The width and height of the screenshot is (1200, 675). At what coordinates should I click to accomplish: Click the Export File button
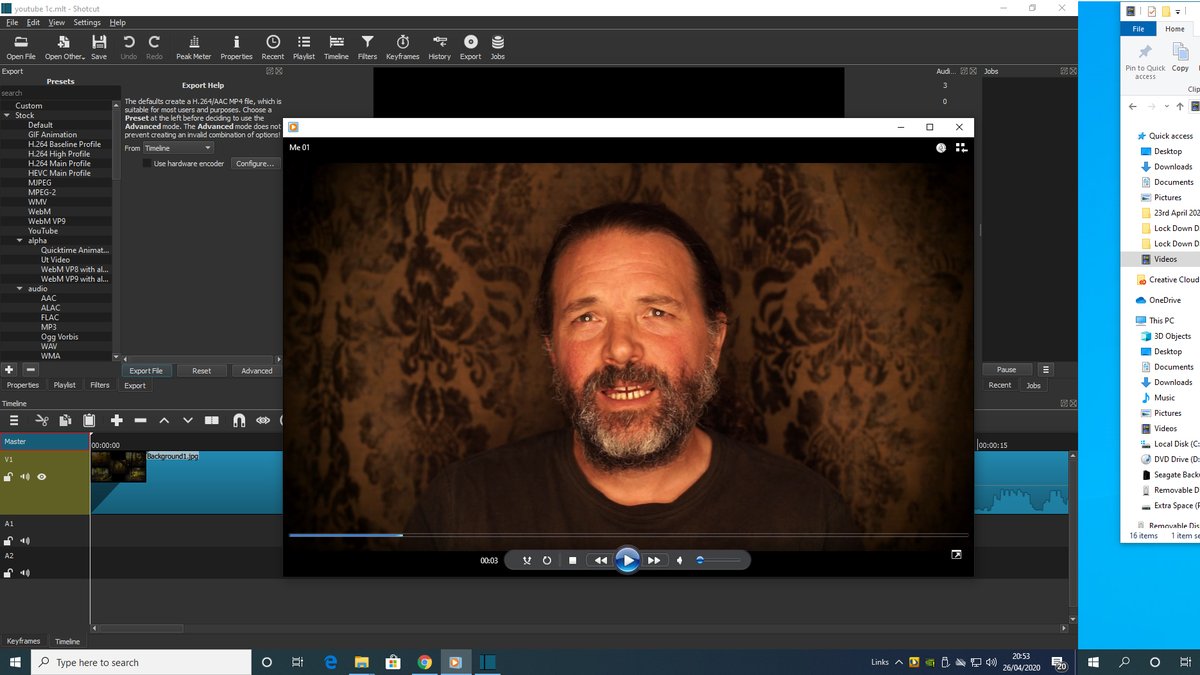click(146, 370)
